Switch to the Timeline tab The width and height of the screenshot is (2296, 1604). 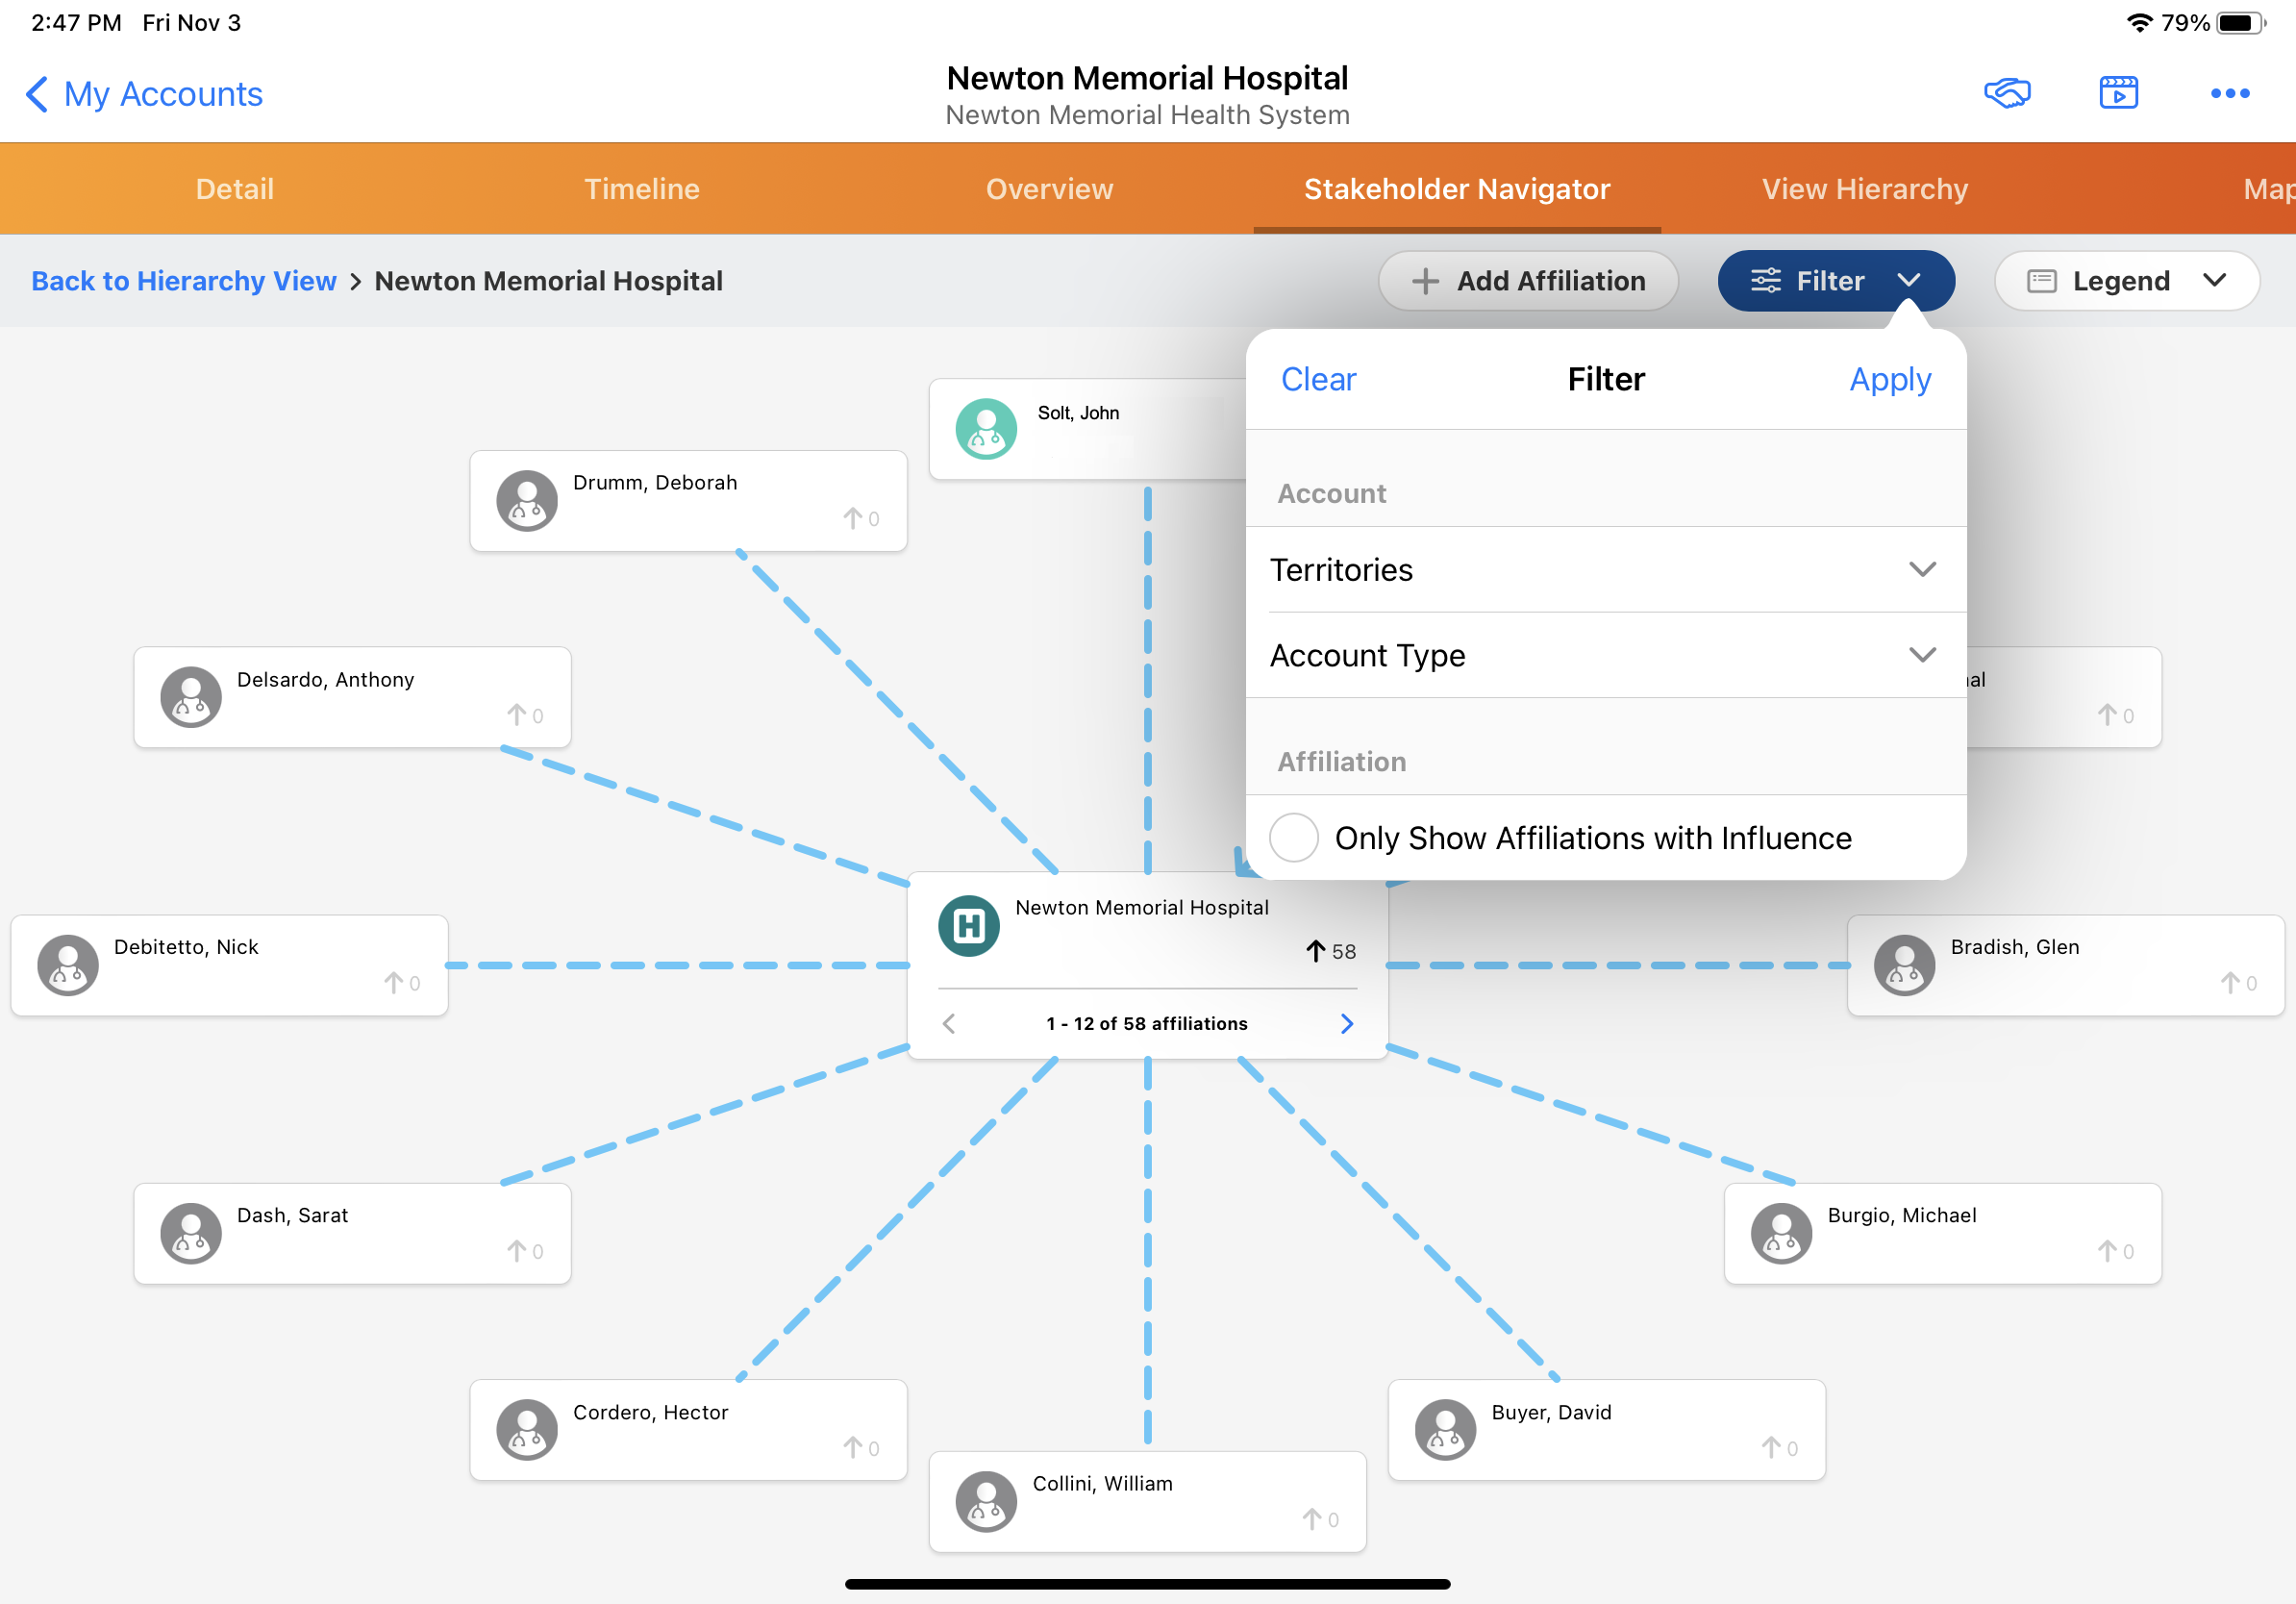click(641, 189)
